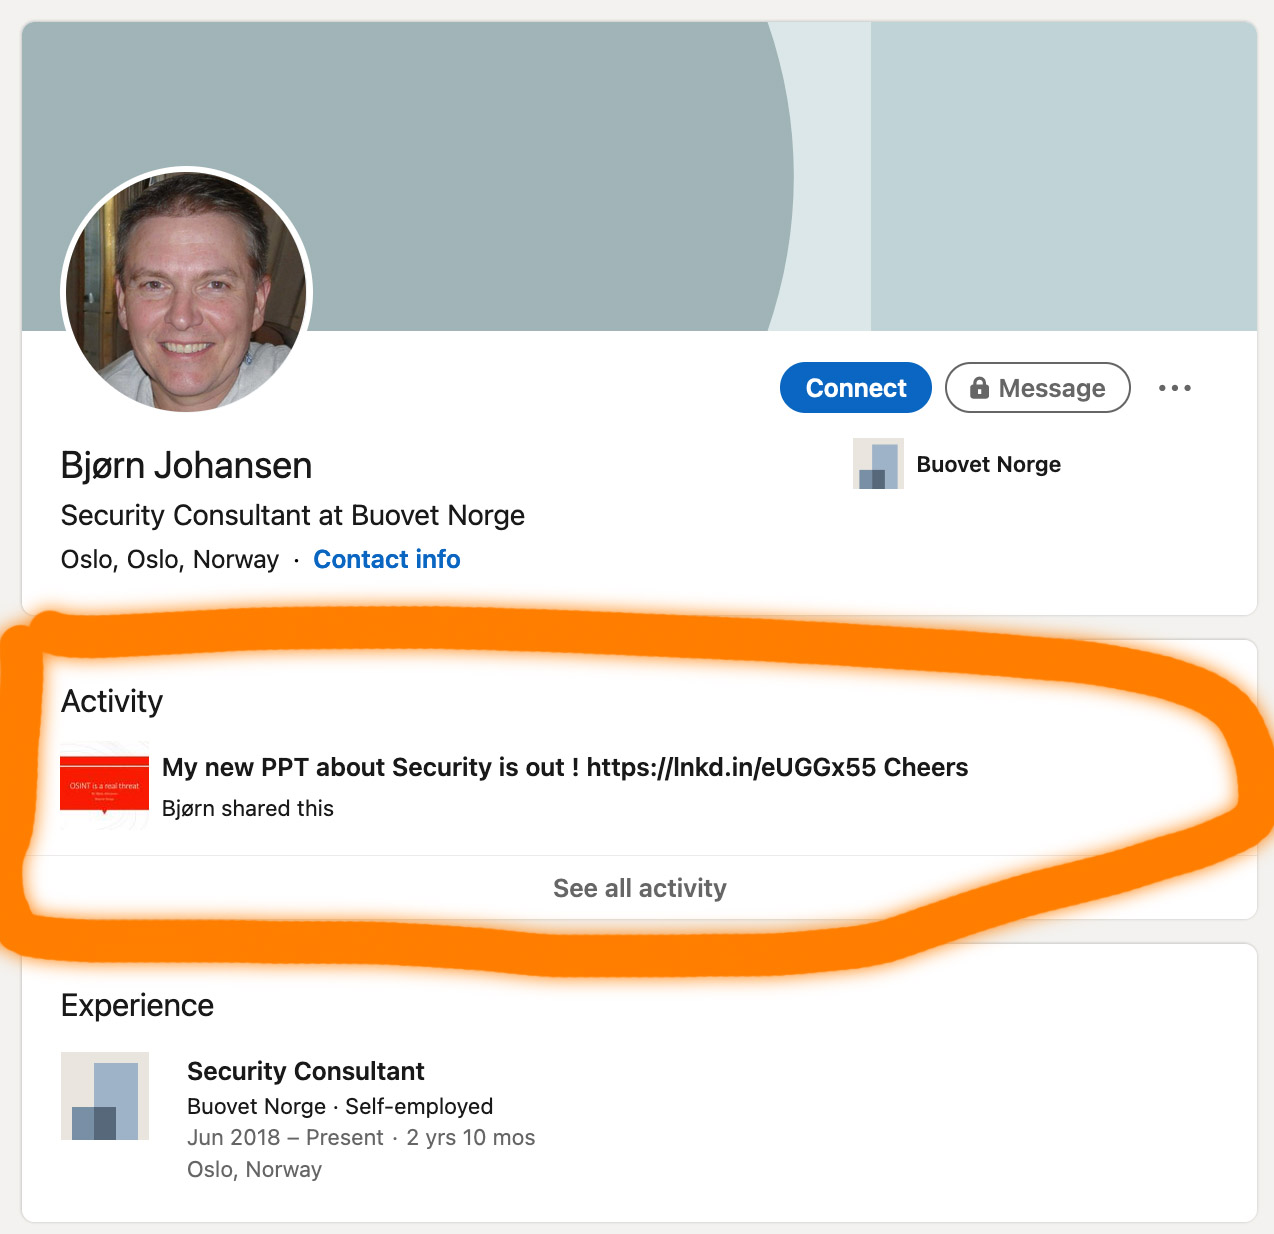Click the Experience section heading
Screen dimensions: 1274x1234
pyautogui.click(x=137, y=1005)
